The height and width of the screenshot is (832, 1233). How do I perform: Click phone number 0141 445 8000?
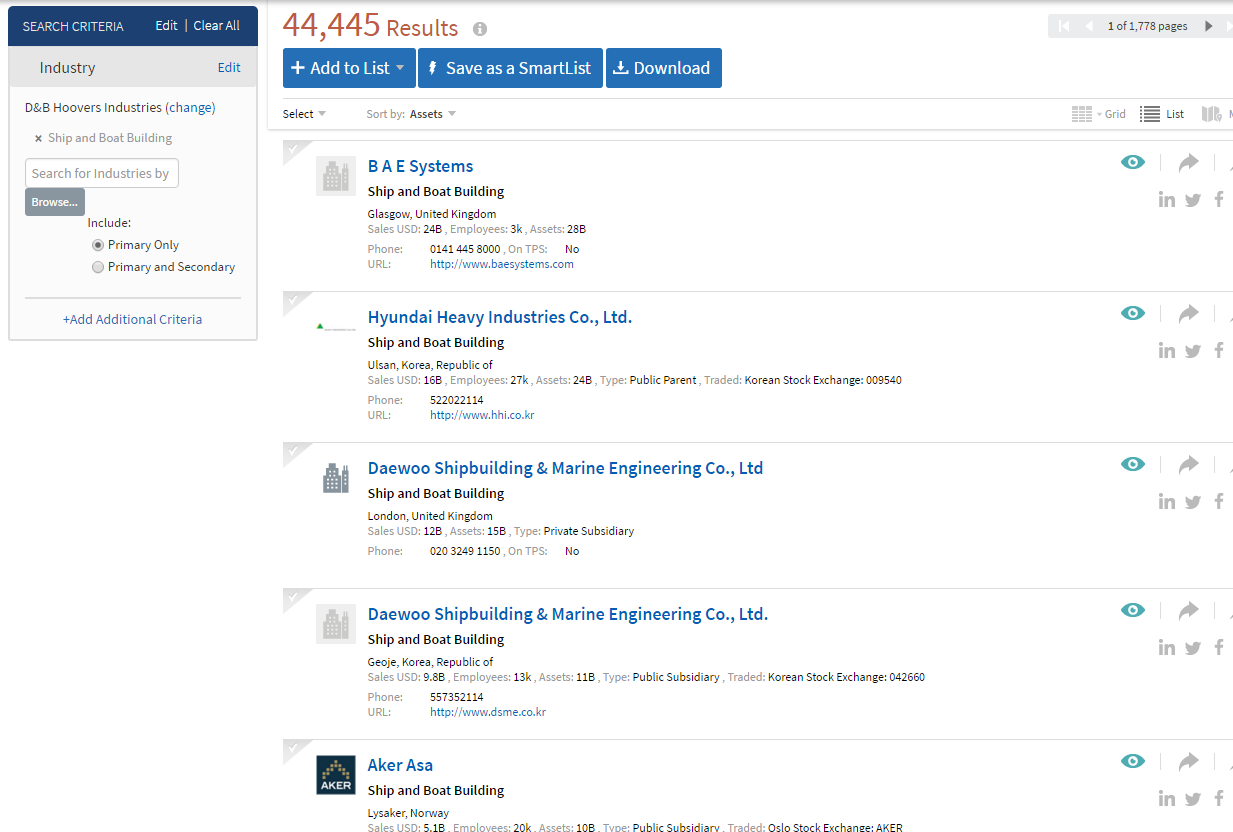(465, 249)
